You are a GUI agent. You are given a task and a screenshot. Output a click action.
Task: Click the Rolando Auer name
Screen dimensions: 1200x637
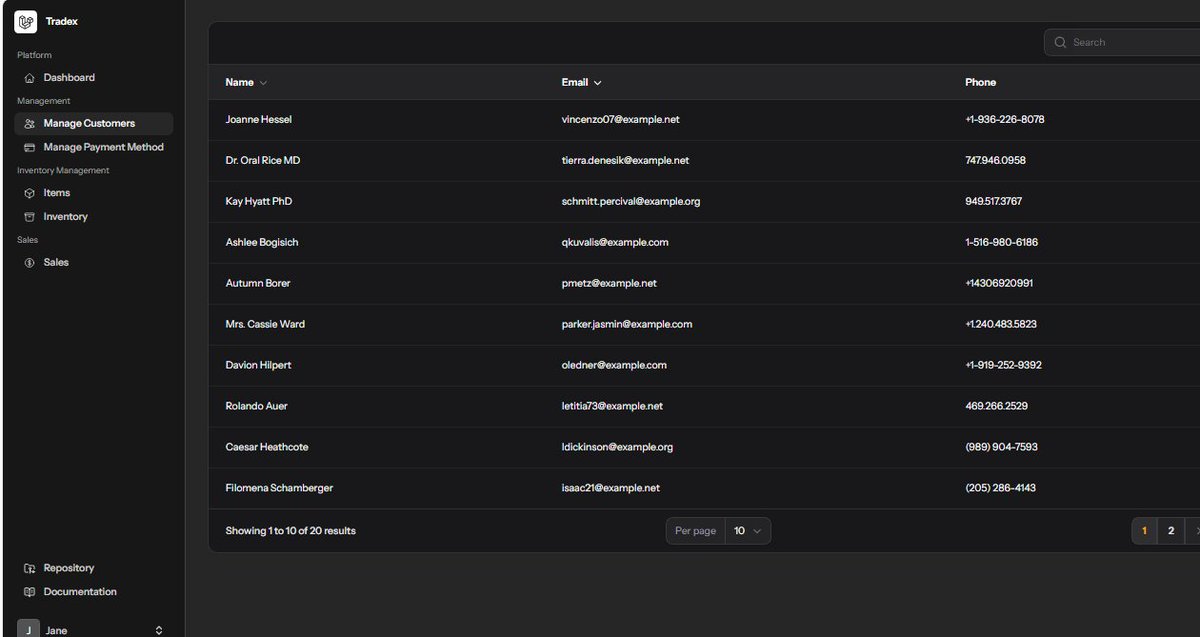coord(257,407)
